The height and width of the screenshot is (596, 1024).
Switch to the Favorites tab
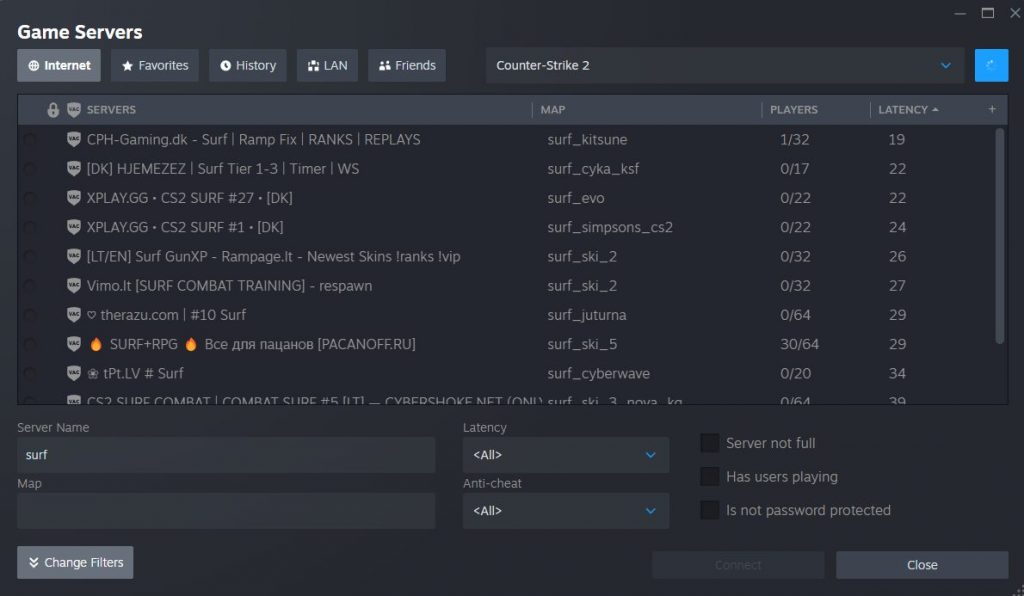[155, 66]
